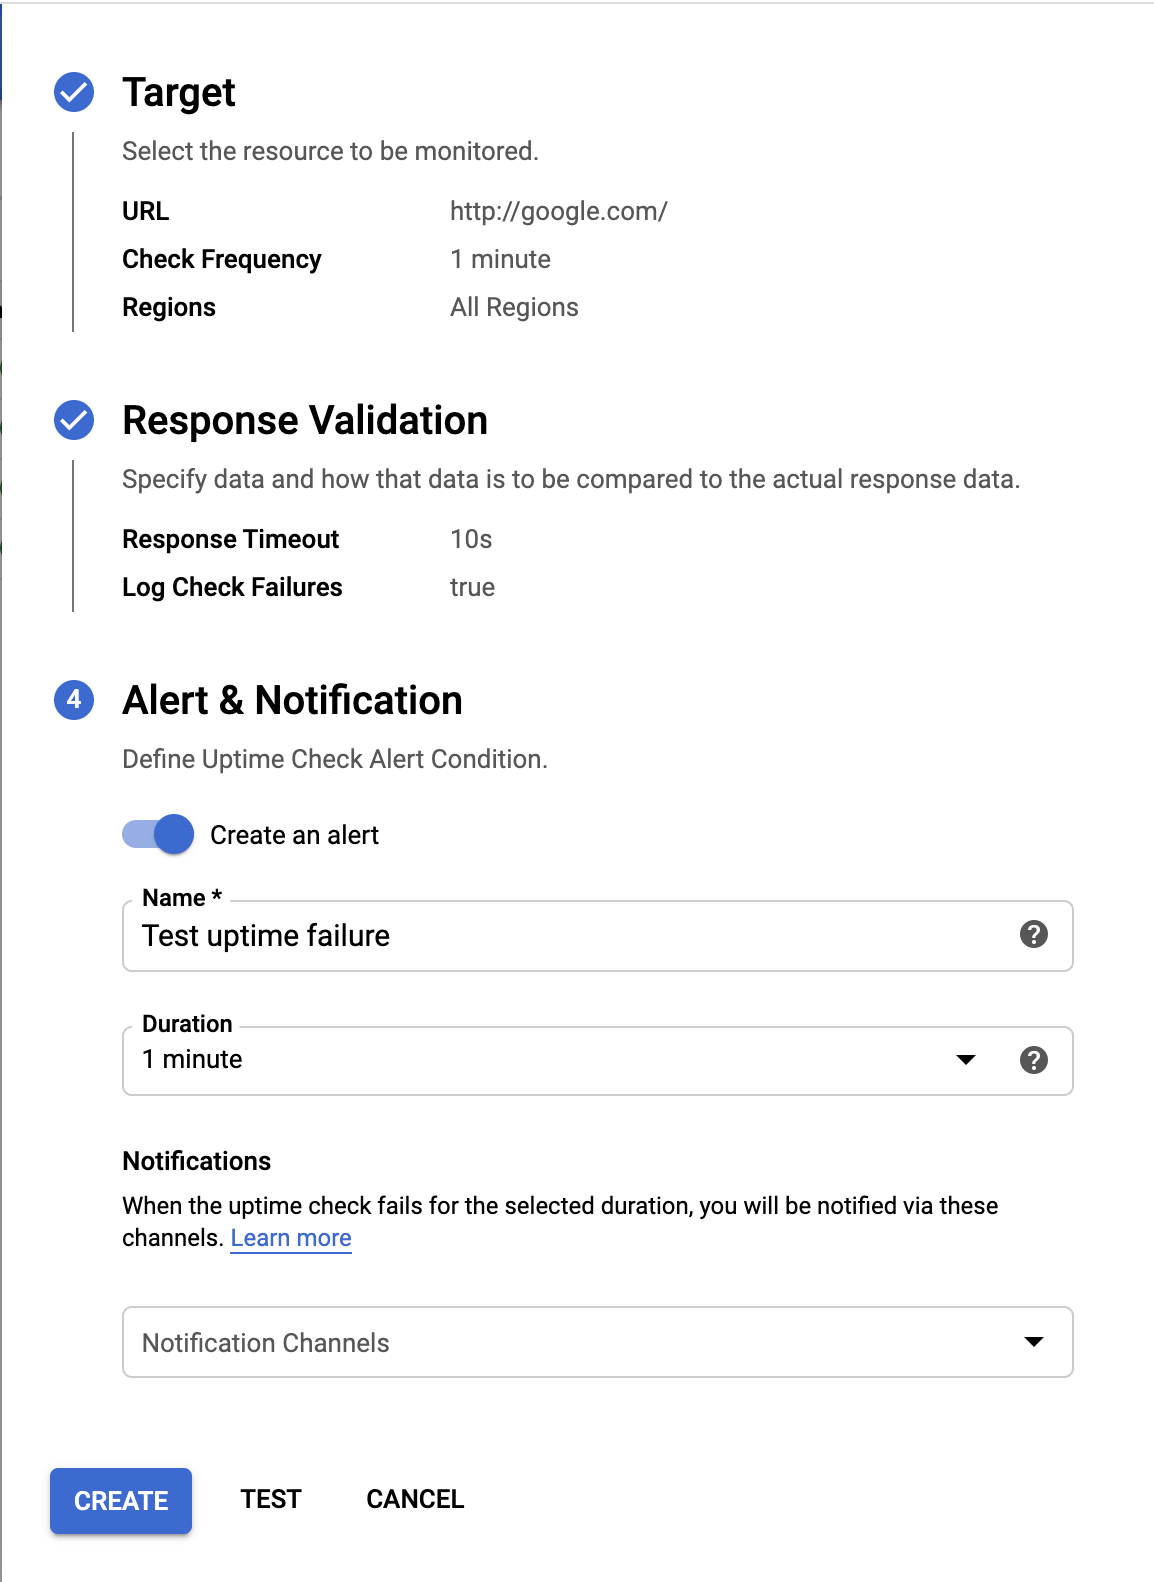
Task: Disable the Create an alert toggle
Action: (159, 834)
